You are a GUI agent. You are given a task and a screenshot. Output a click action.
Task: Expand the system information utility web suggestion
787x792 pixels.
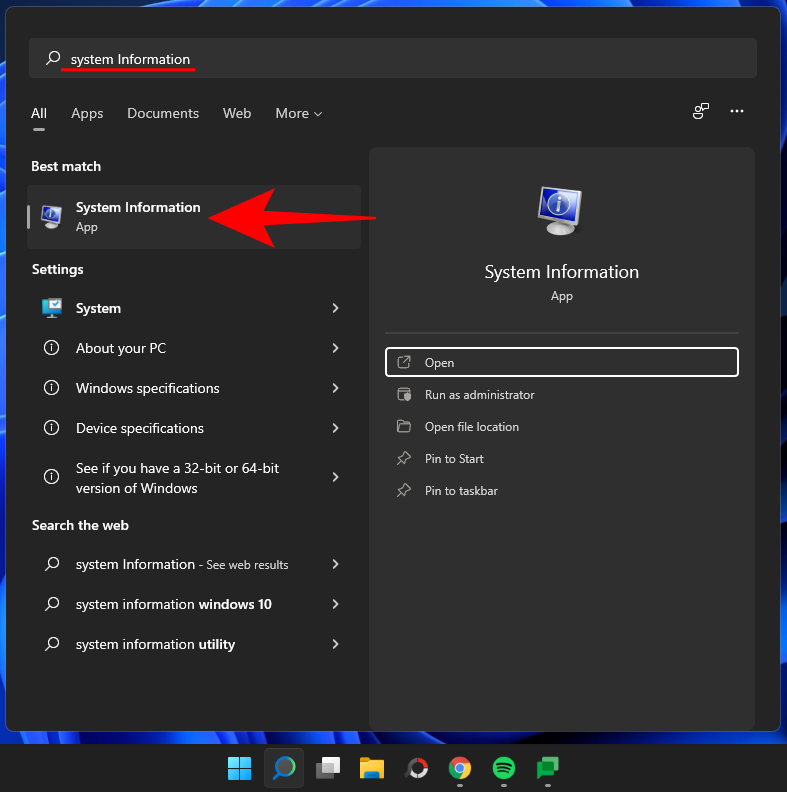pyautogui.click(x=336, y=644)
